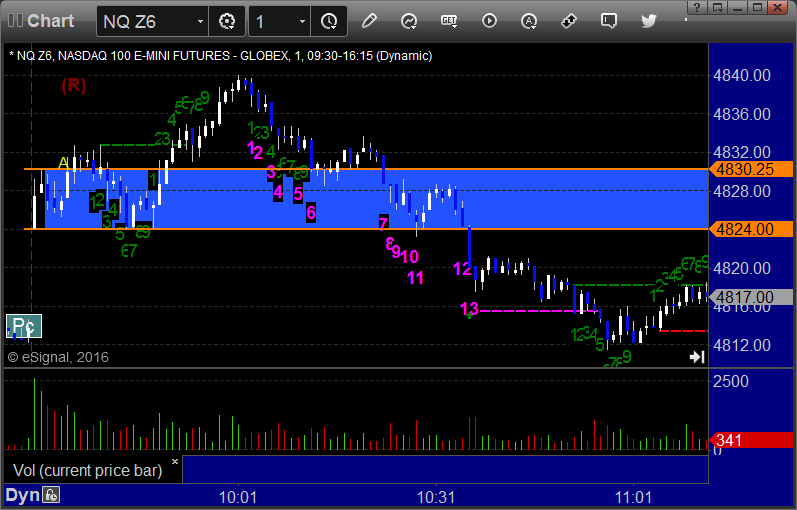Click the magenta 7 countdown label
797x510 pixels.
[x=383, y=223]
